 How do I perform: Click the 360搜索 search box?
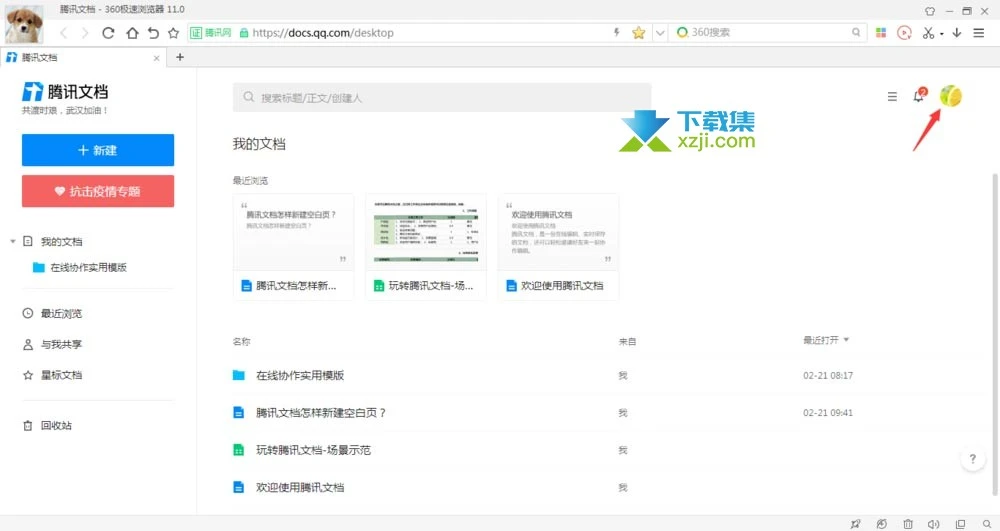click(768, 32)
